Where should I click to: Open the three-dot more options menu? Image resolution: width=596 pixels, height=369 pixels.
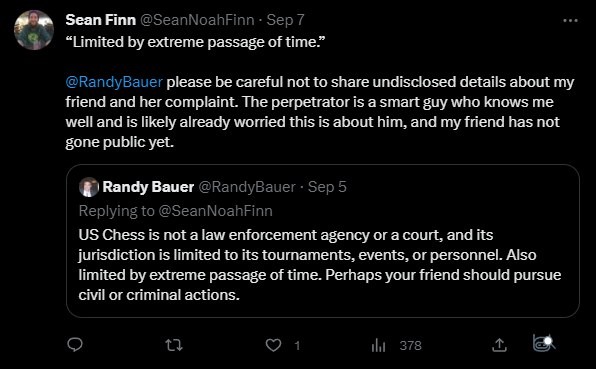(570, 21)
